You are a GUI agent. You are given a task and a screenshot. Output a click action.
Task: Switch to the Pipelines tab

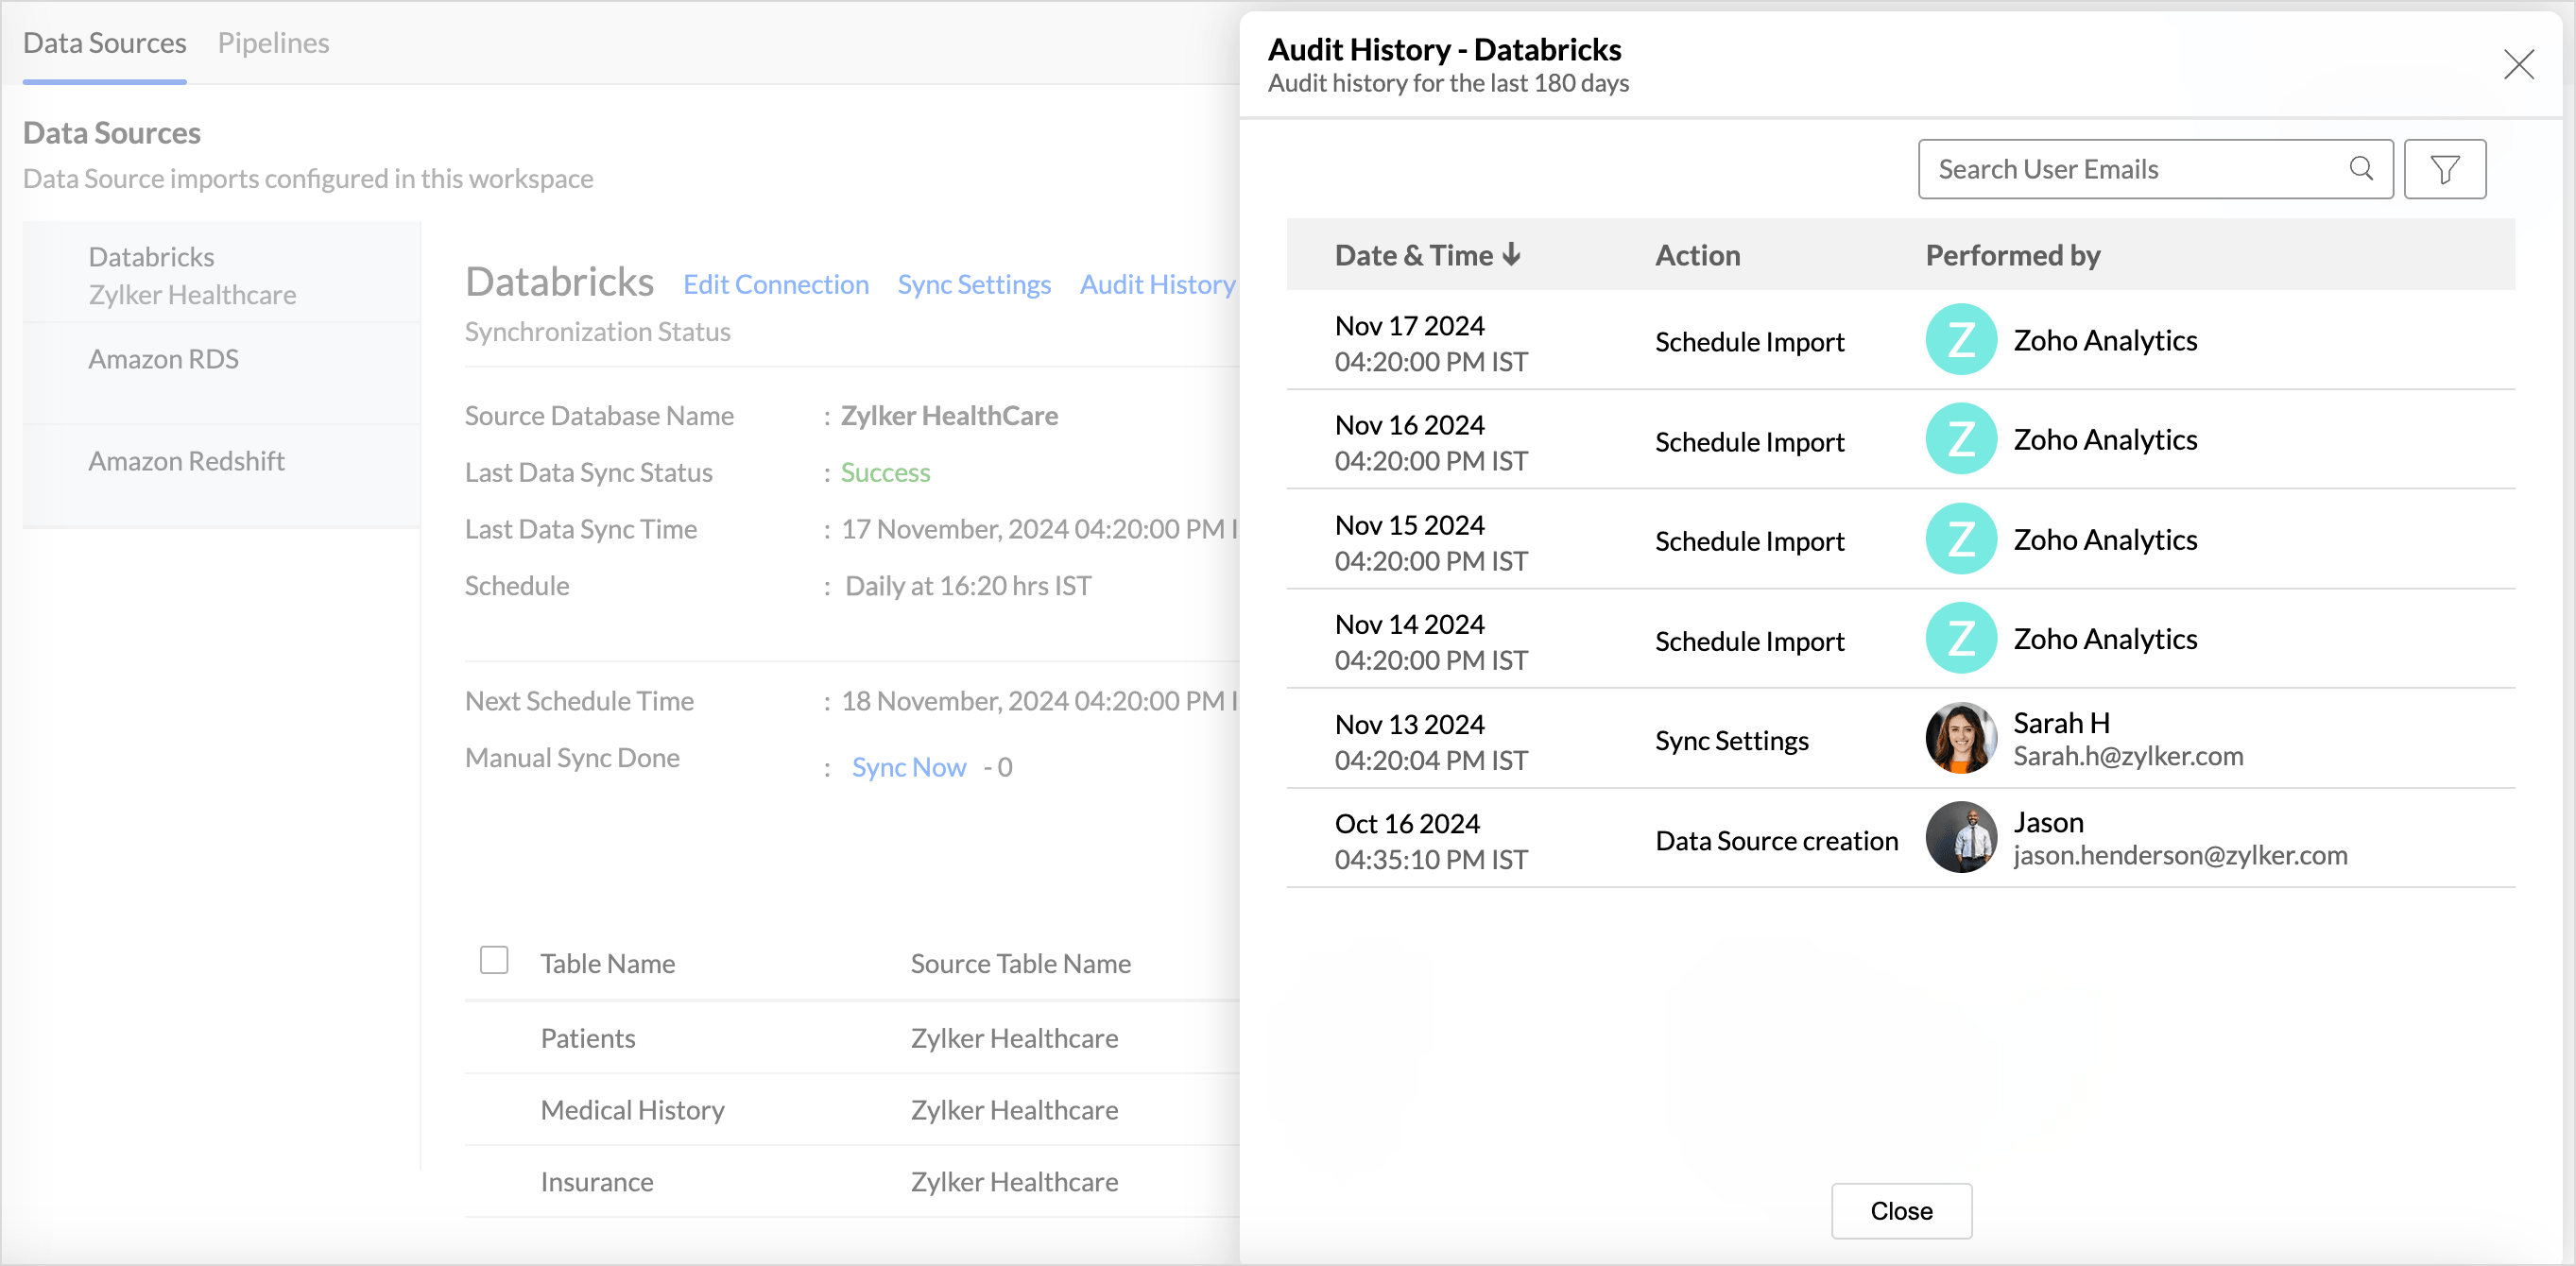coord(273,43)
